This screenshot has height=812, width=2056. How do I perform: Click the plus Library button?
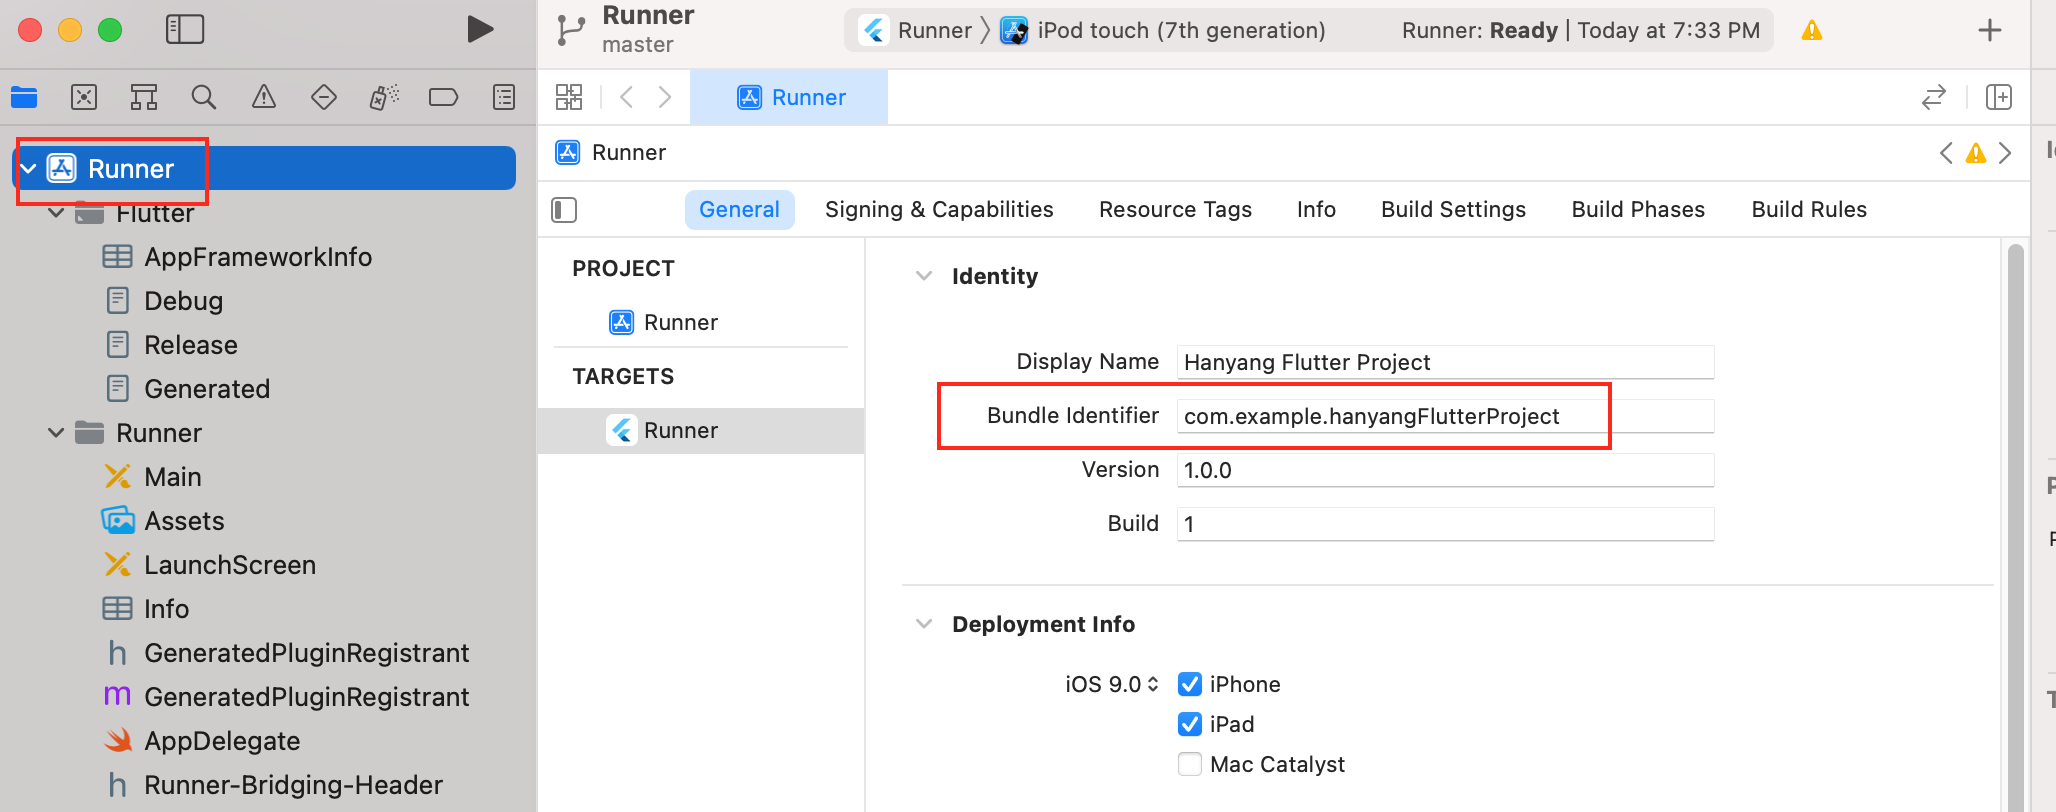click(1990, 30)
